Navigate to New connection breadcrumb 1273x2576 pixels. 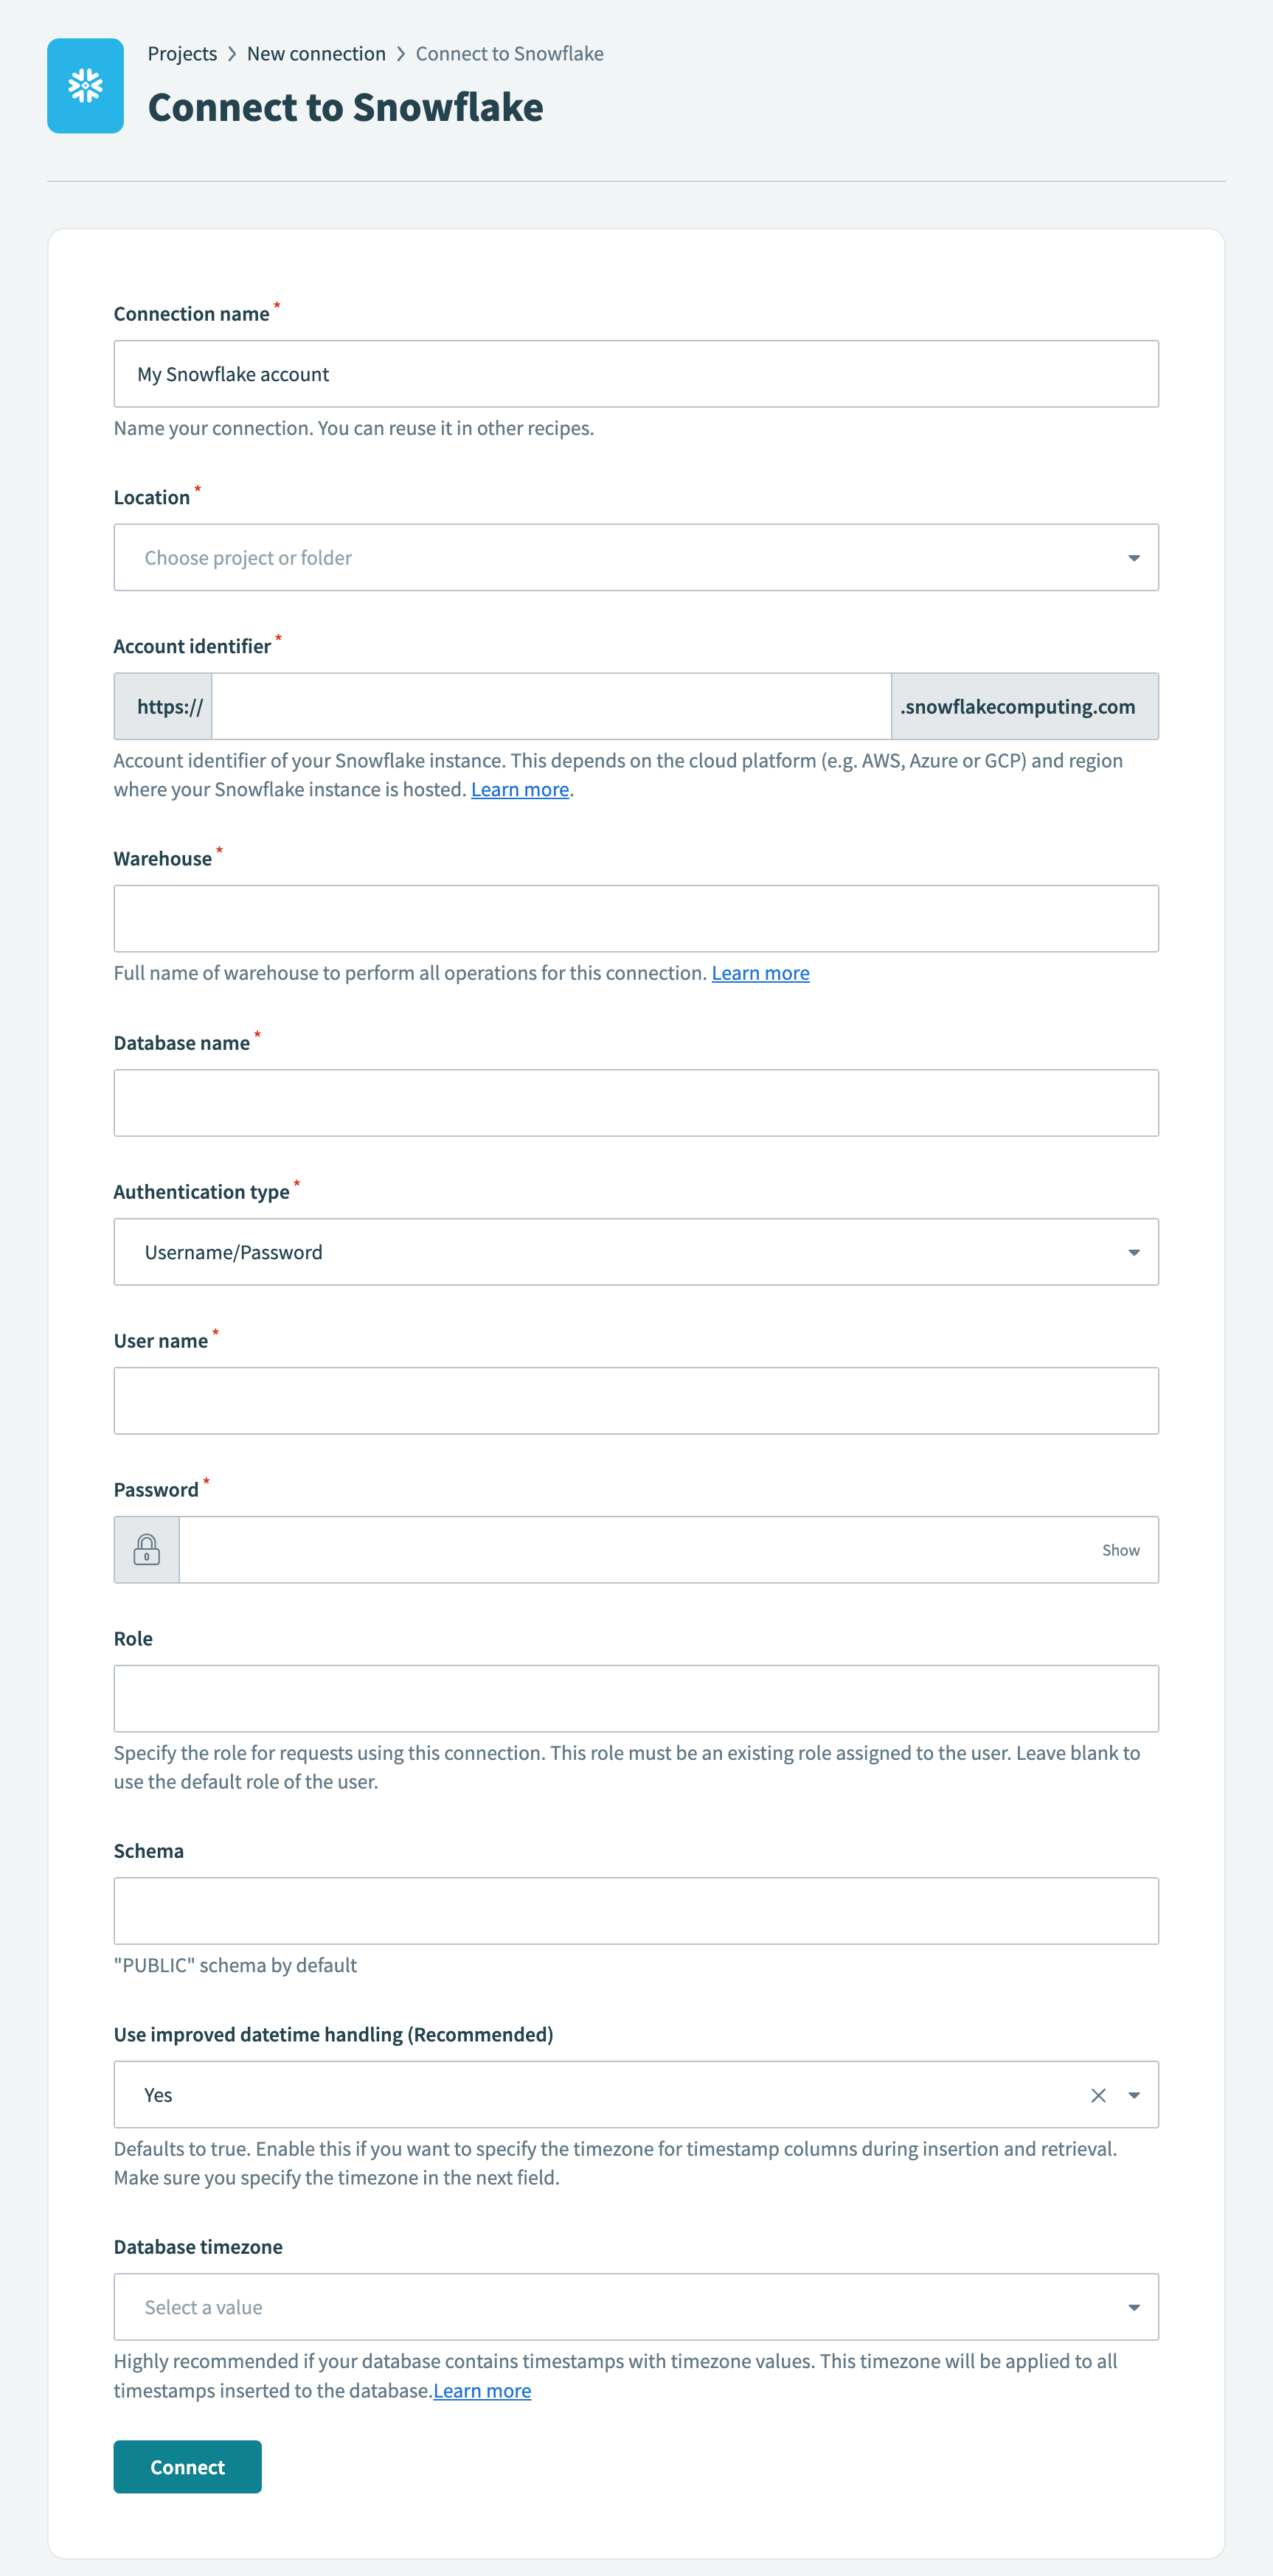(x=316, y=54)
